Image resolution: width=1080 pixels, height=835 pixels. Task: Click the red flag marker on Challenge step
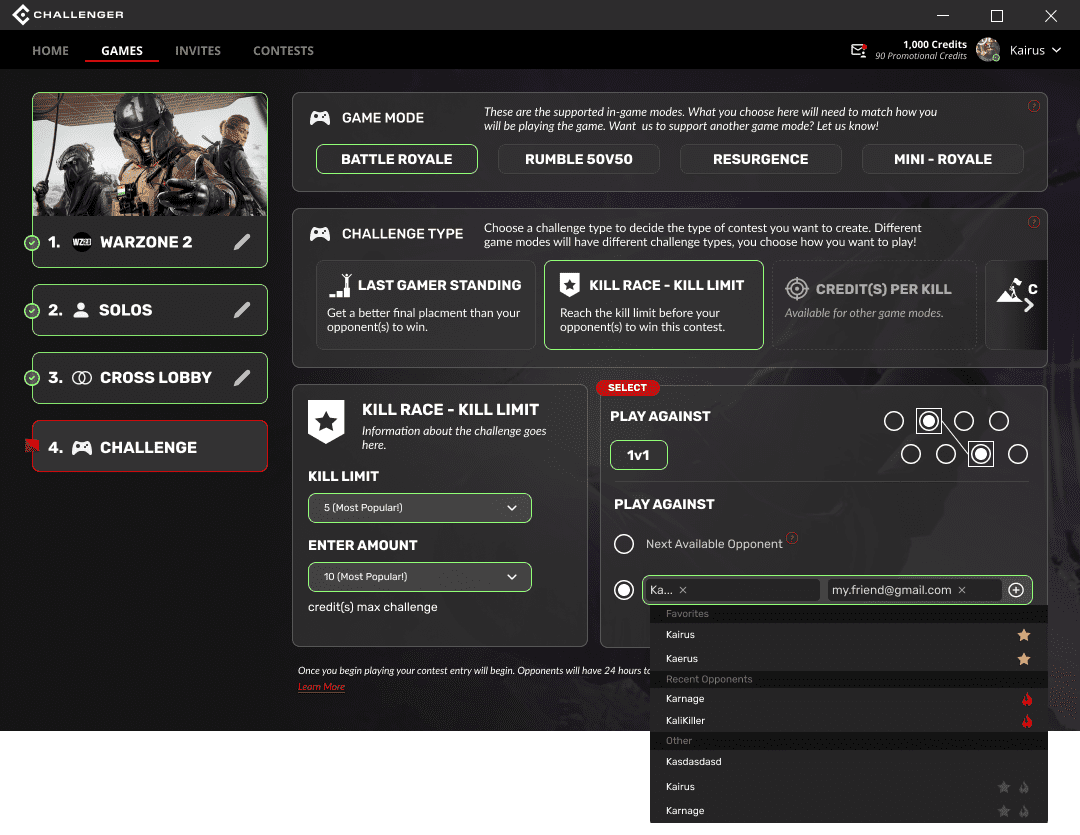point(32,446)
